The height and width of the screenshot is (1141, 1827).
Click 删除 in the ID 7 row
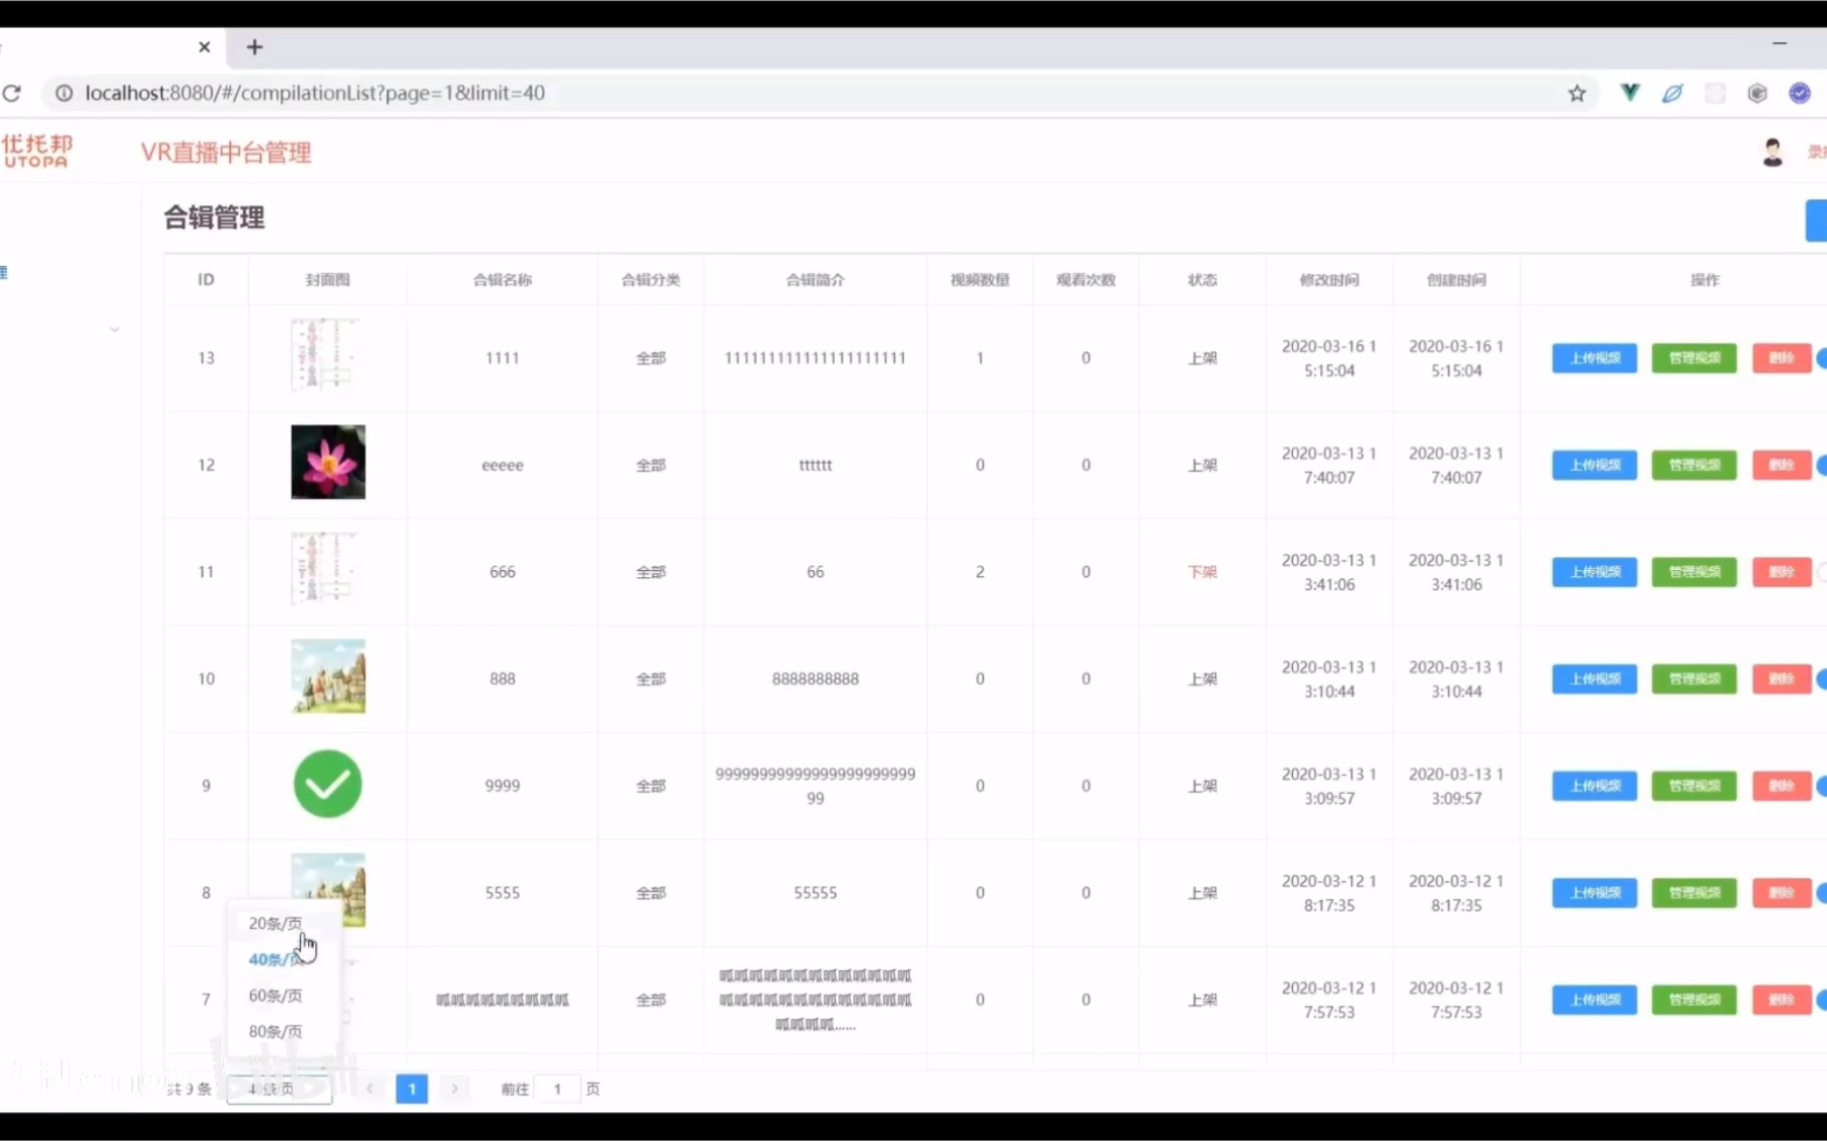point(1781,1000)
